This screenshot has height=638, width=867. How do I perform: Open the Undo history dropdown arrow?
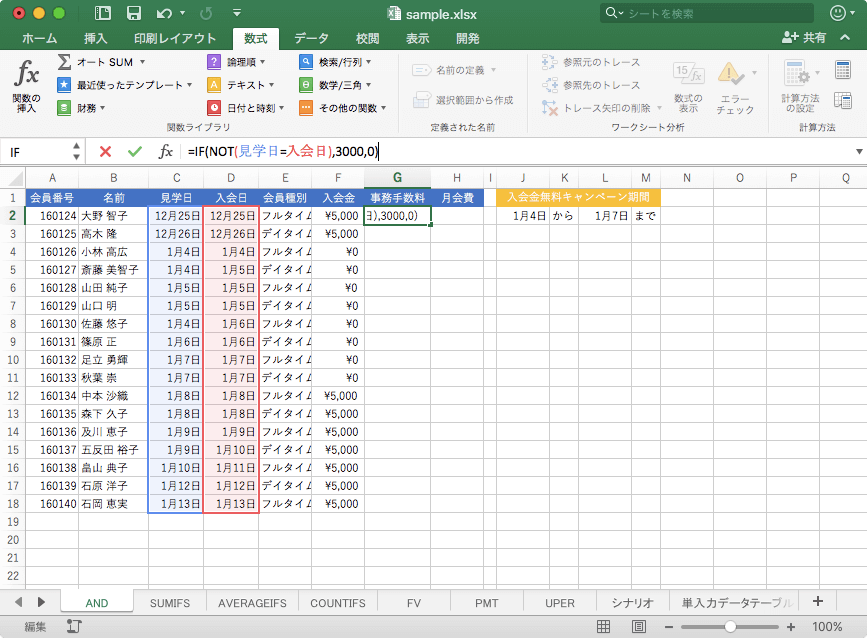point(182,13)
